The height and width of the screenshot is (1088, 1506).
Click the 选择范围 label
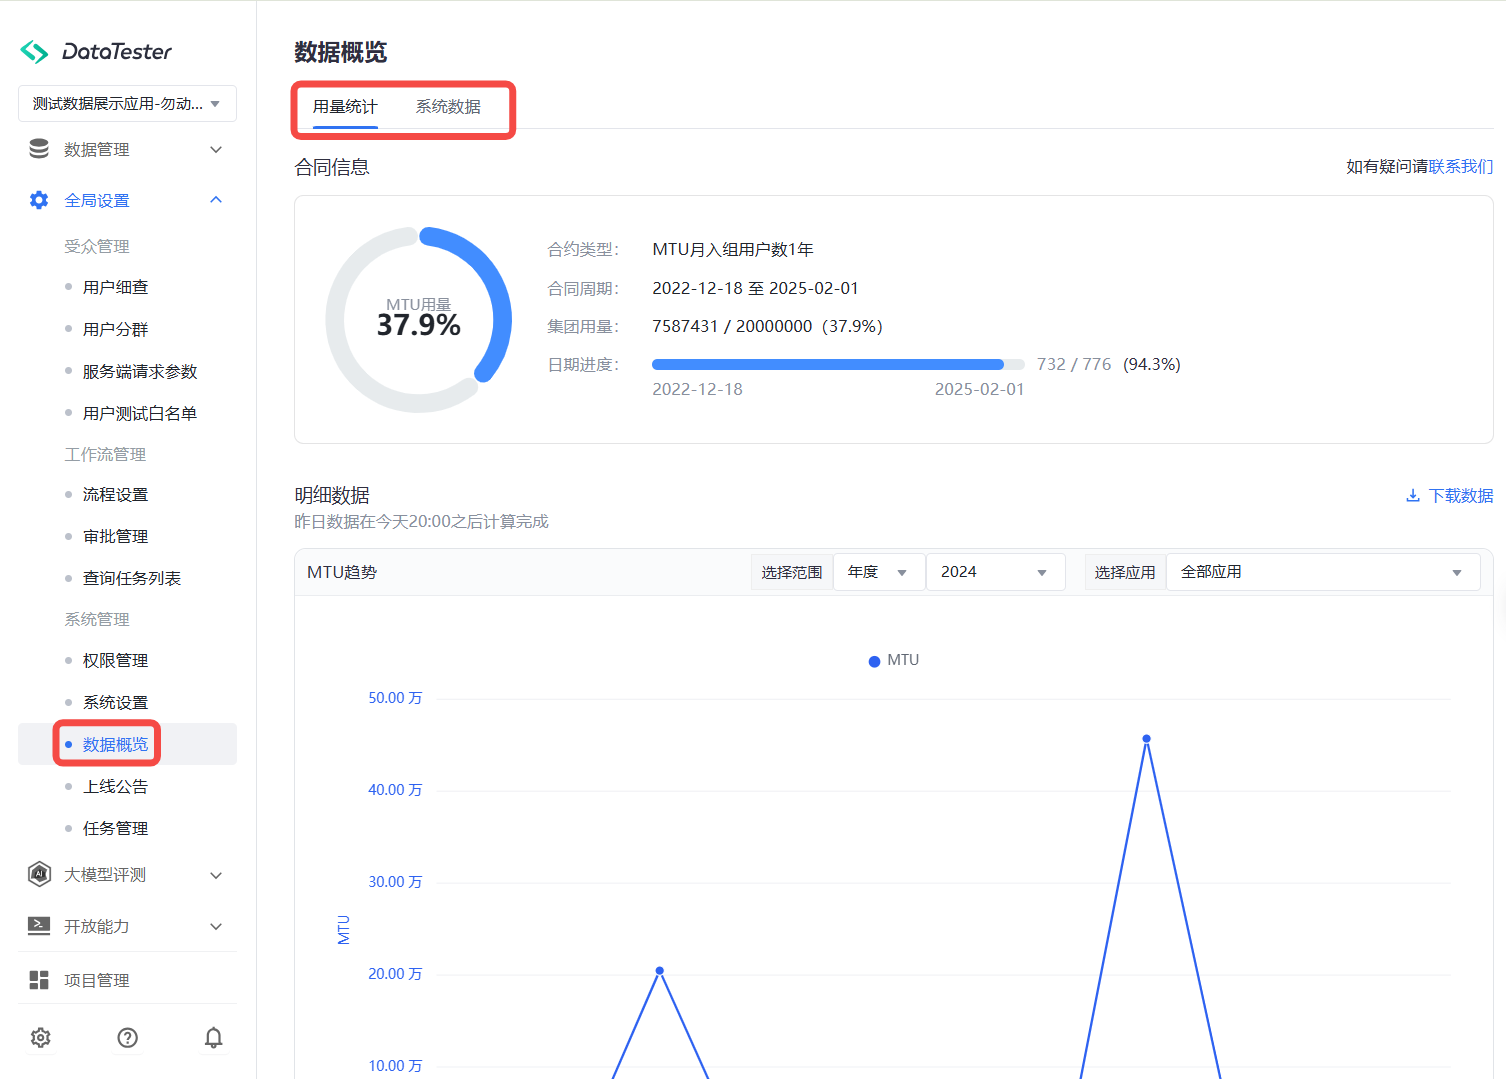791,572
